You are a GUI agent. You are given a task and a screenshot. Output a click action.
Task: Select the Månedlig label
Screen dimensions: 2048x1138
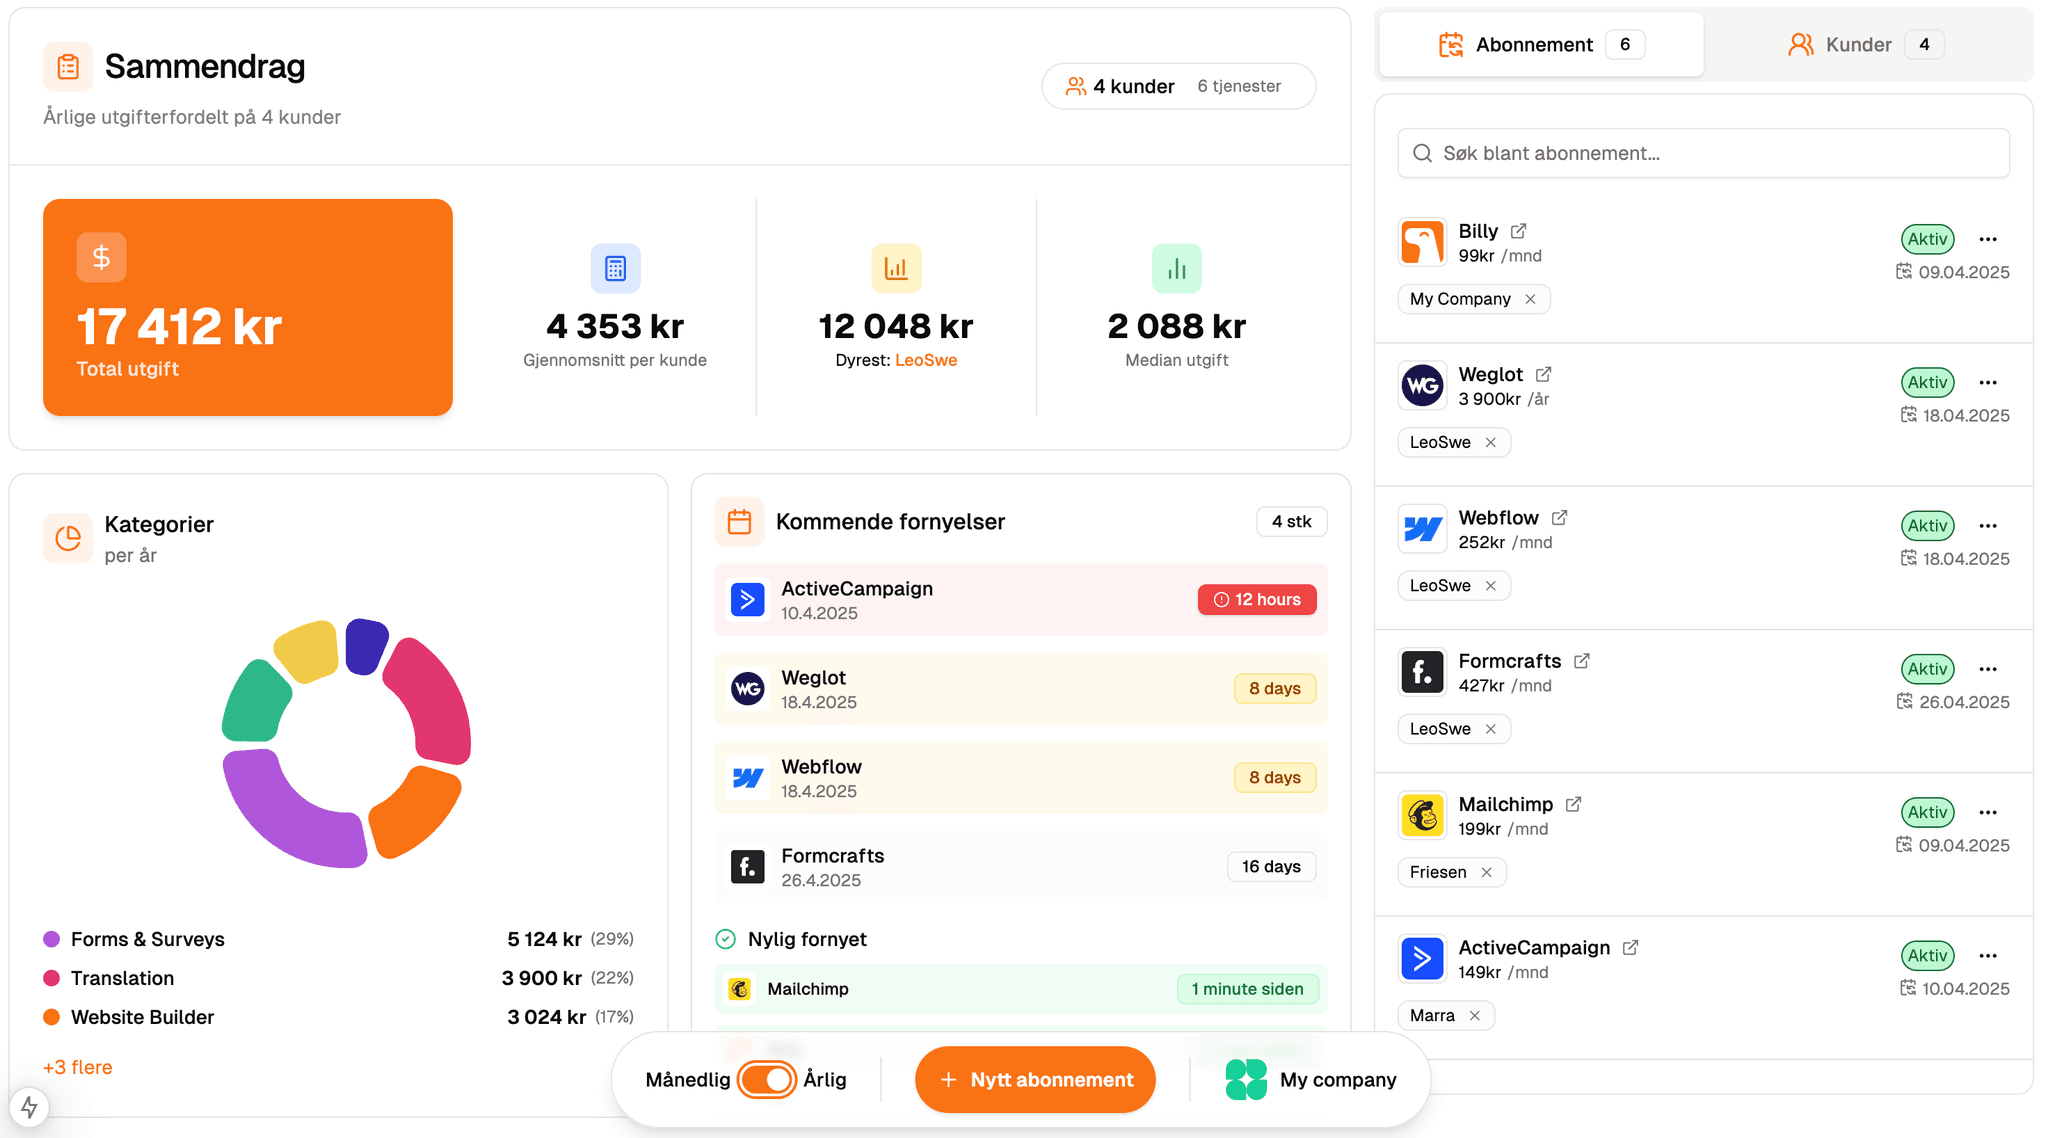[688, 1080]
